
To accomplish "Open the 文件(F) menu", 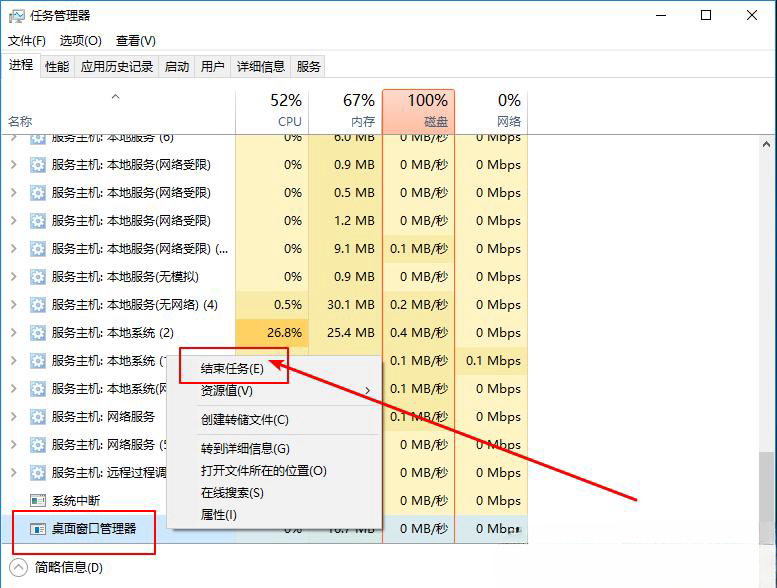I will [27, 41].
